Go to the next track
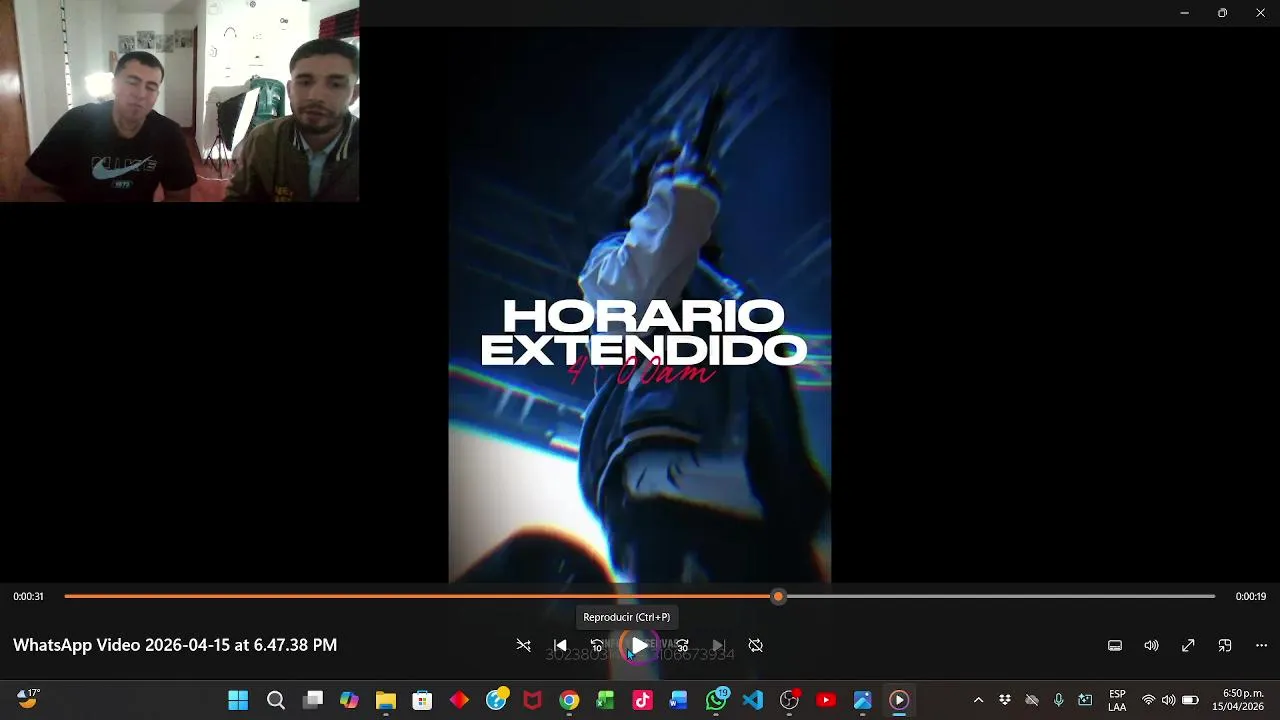 pyautogui.click(x=718, y=646)
